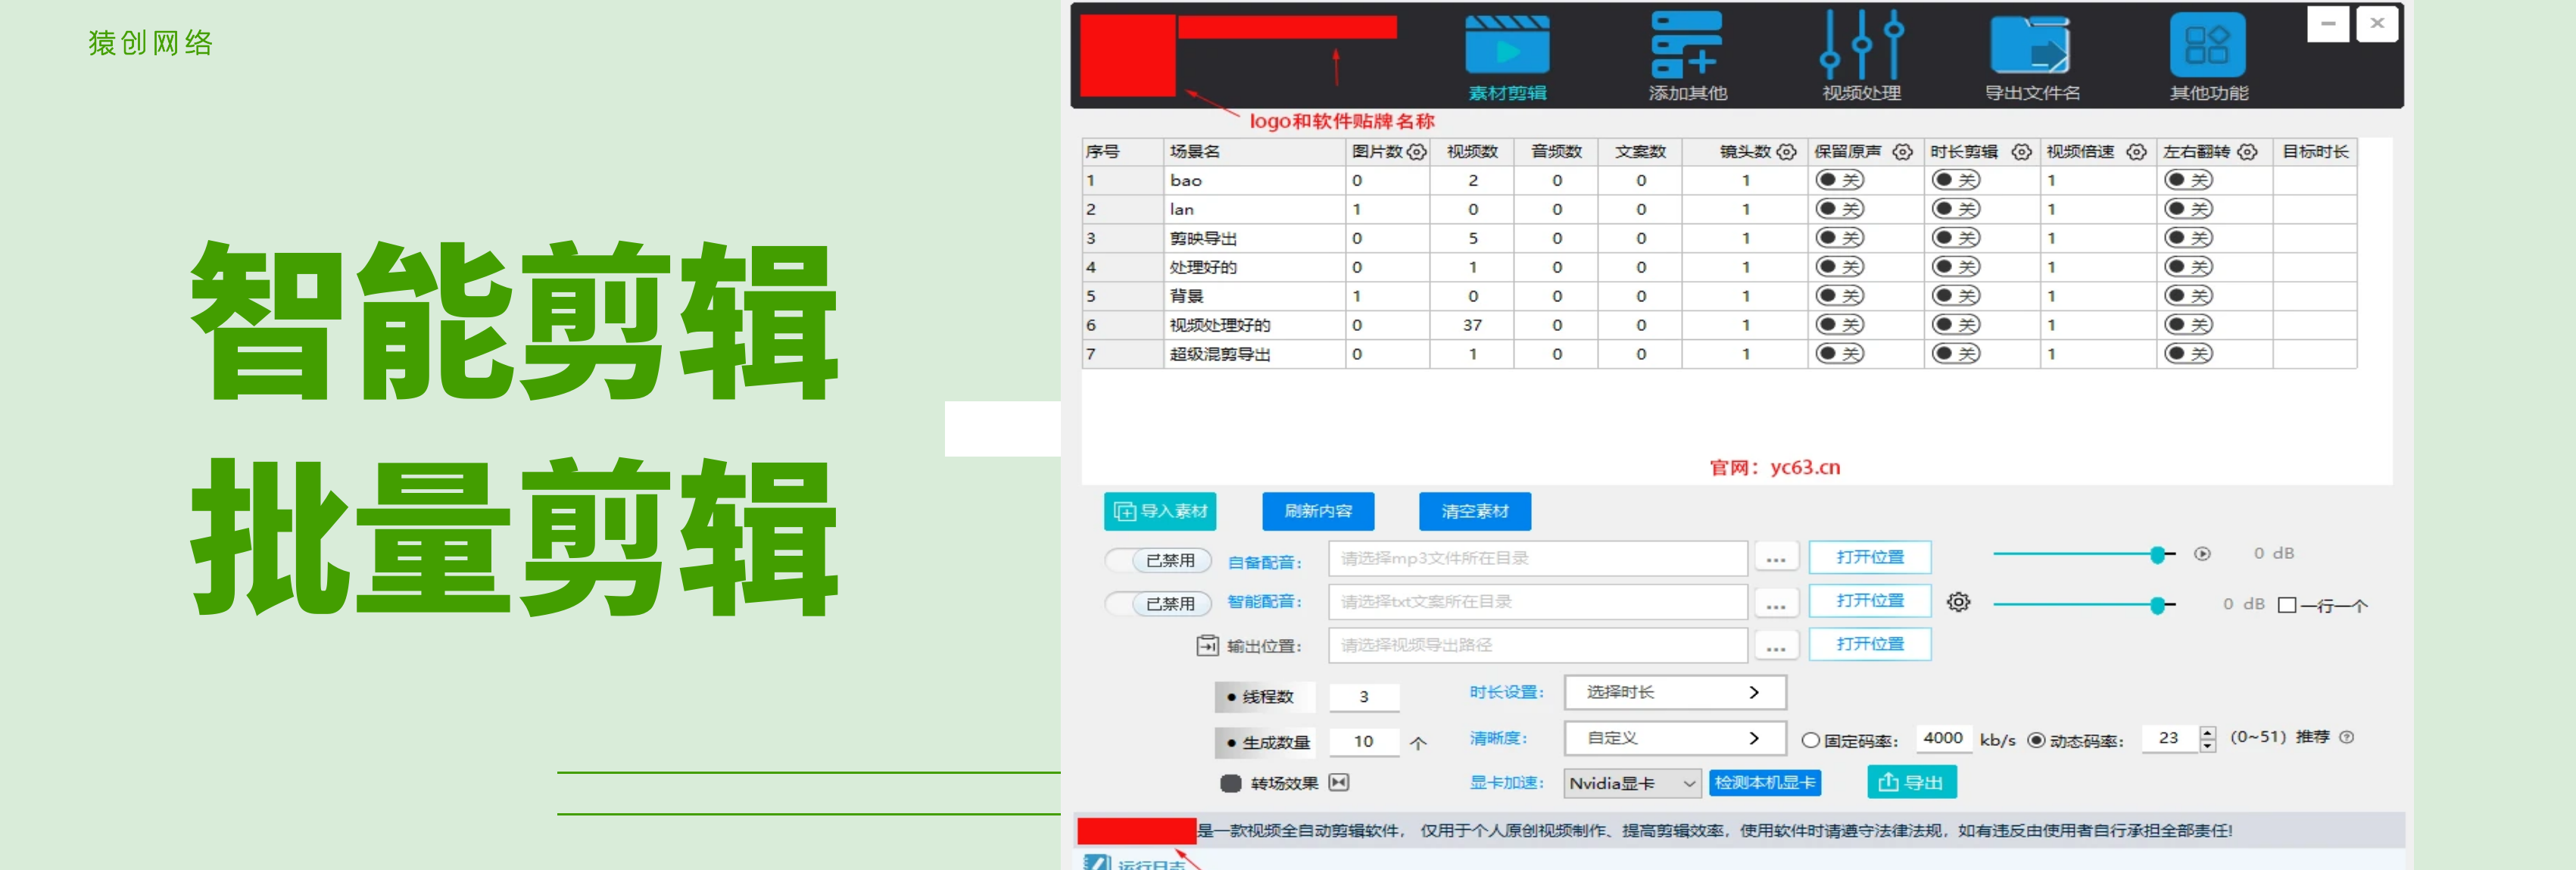This screenshot has width=2576, height=870.
Task: Click the 固定码率 4000 value field
Action: 1943,739
